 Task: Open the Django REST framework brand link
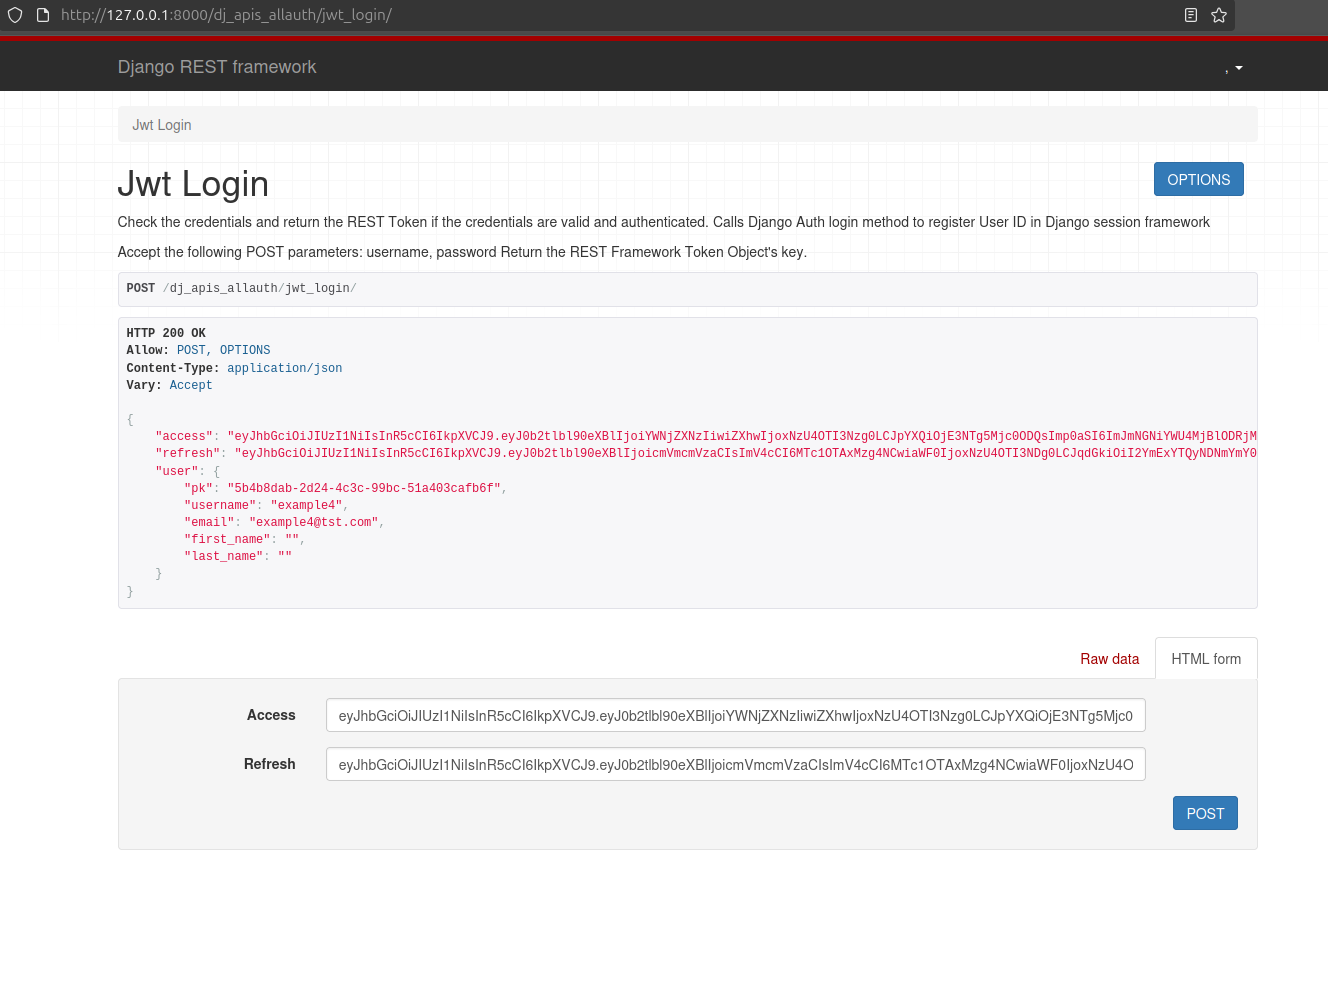[x=216, y=66]
